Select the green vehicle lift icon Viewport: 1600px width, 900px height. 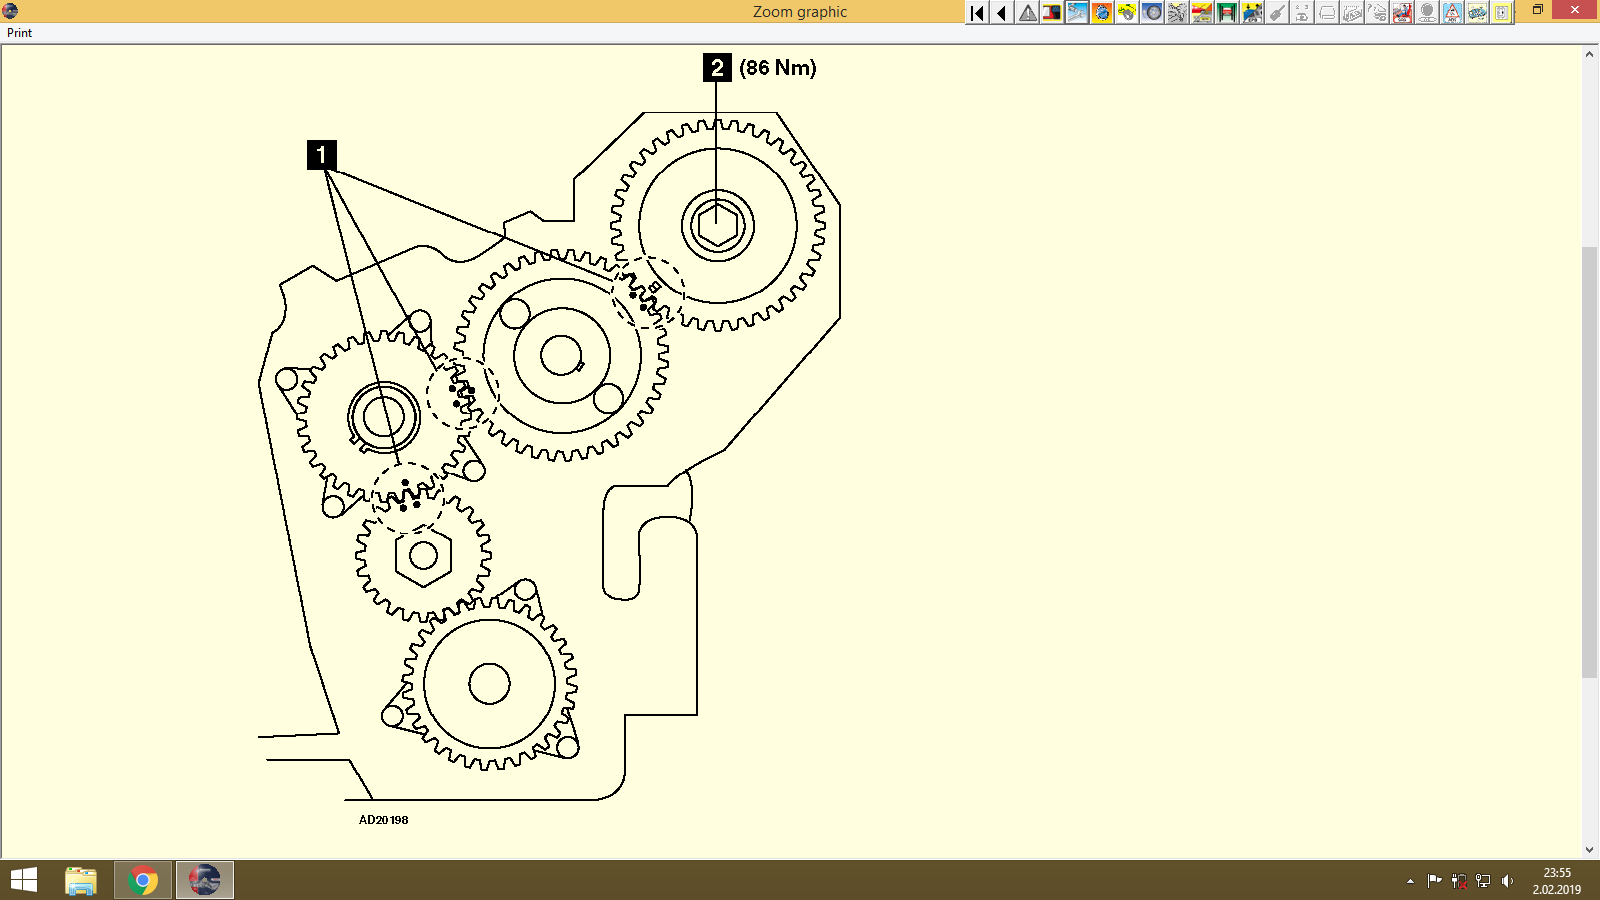pyautogui.click(x=1226, y=13)
